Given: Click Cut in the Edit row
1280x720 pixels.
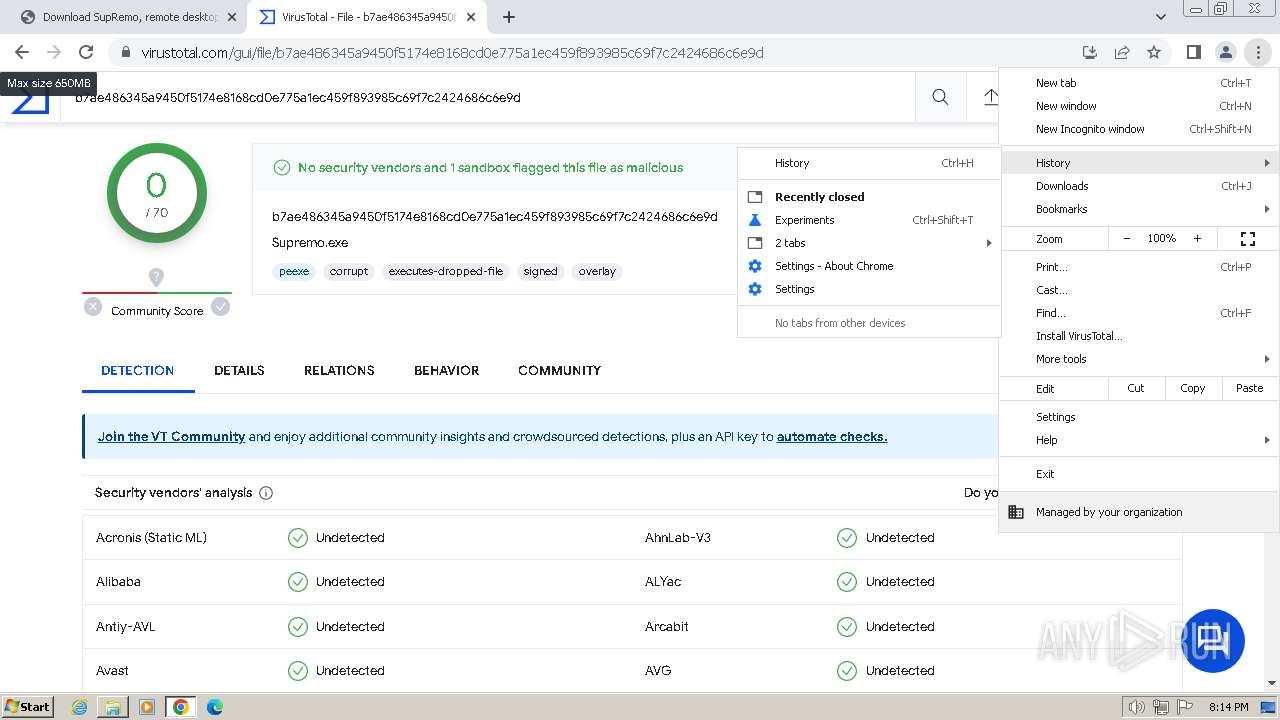Looking at the screenshot, I should click(1136, 388).
